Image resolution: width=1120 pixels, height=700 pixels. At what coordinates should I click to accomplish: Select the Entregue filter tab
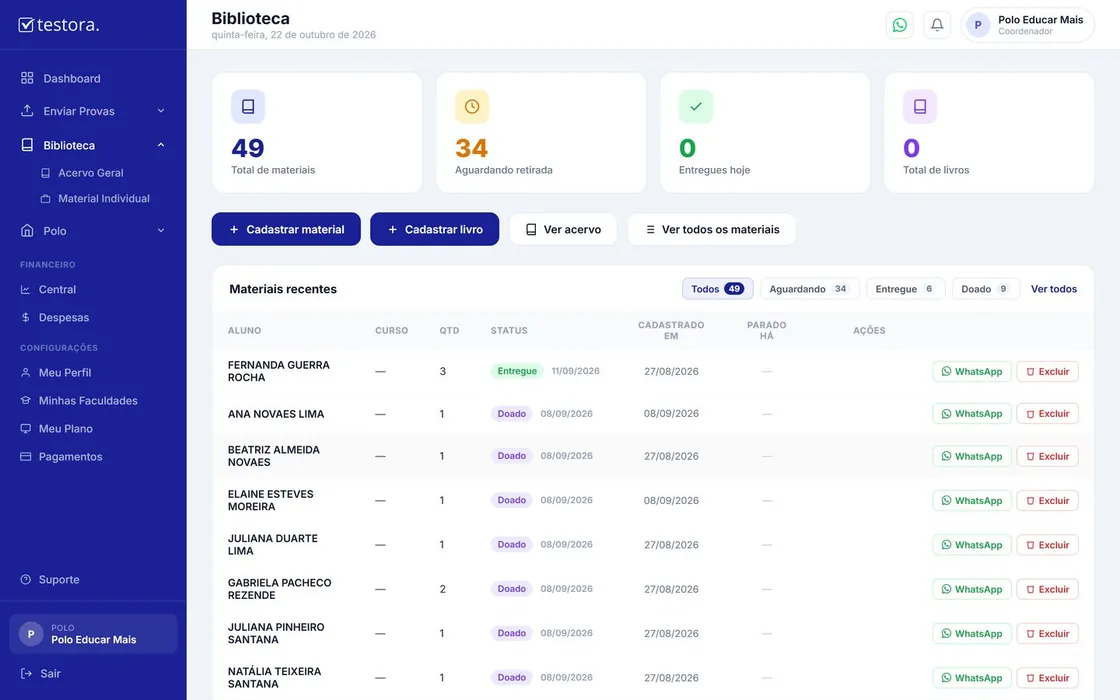point(905,289)
